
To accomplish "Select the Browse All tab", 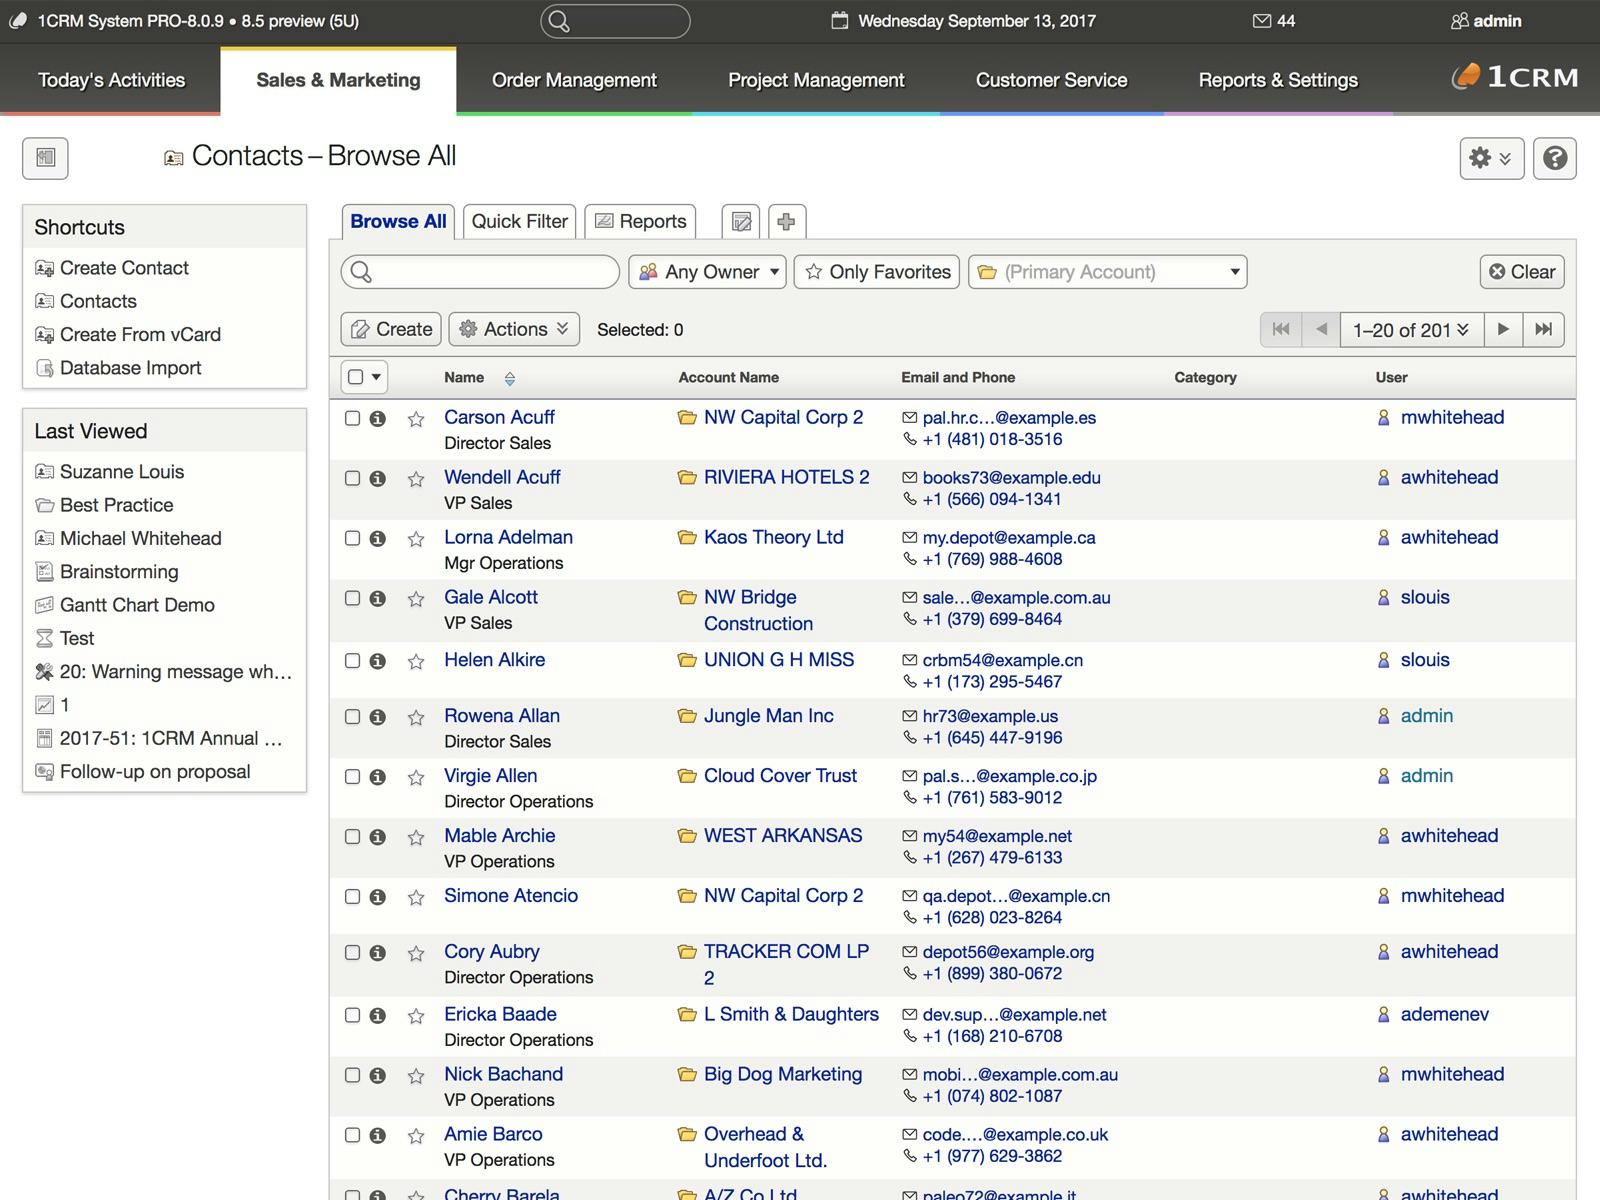I will pos(398,221).
